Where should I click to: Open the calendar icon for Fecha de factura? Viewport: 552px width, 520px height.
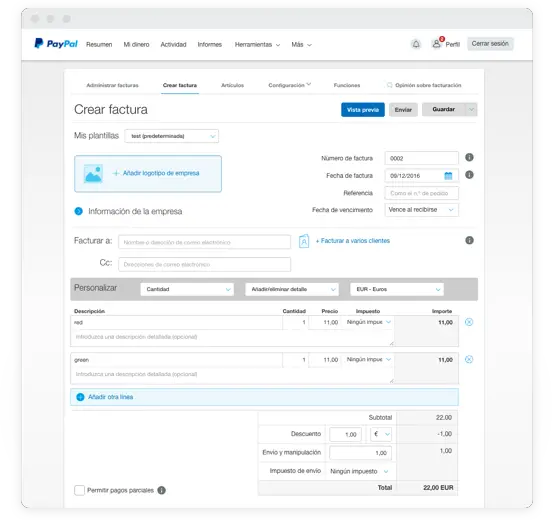448,176
